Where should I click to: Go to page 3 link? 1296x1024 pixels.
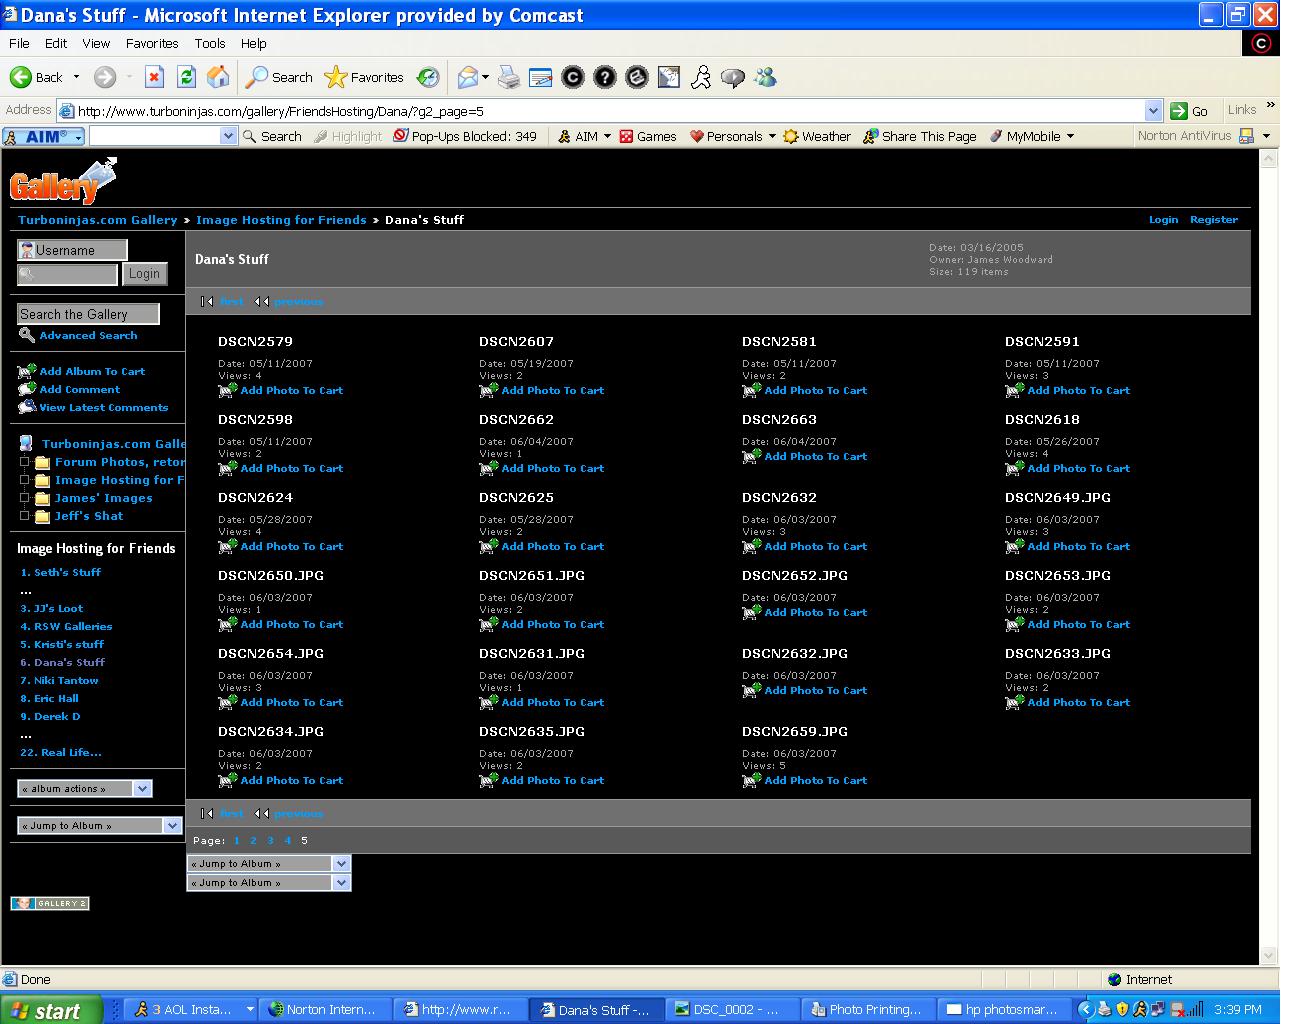click(x=270, y=840)
